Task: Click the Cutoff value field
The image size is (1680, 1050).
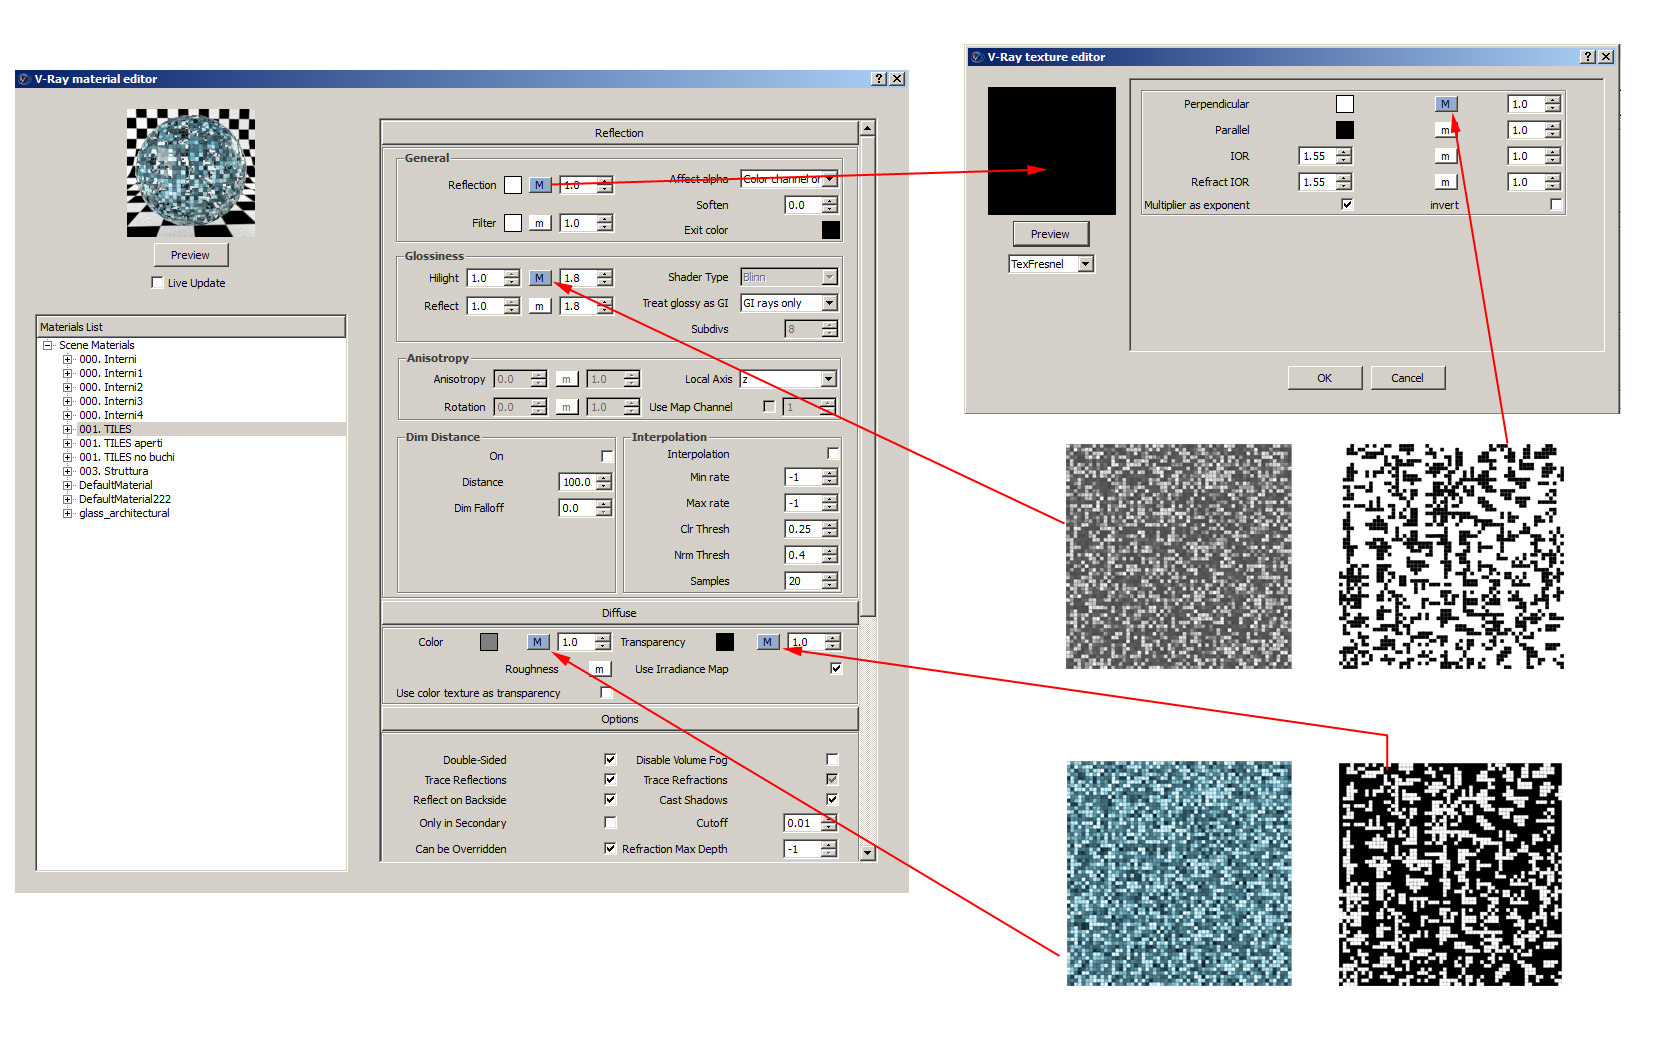Action: (803, 823)
